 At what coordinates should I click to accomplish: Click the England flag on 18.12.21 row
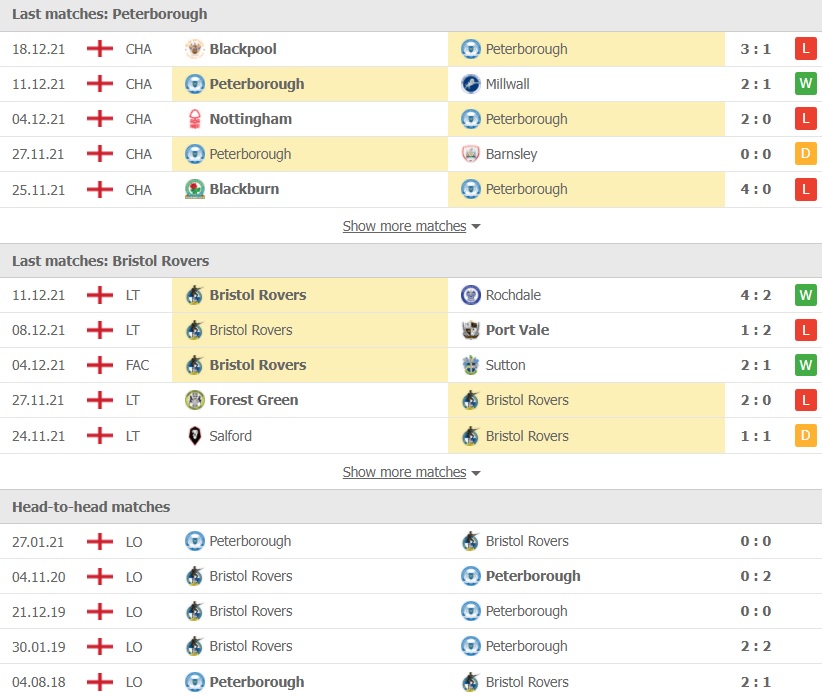[100, 49]
